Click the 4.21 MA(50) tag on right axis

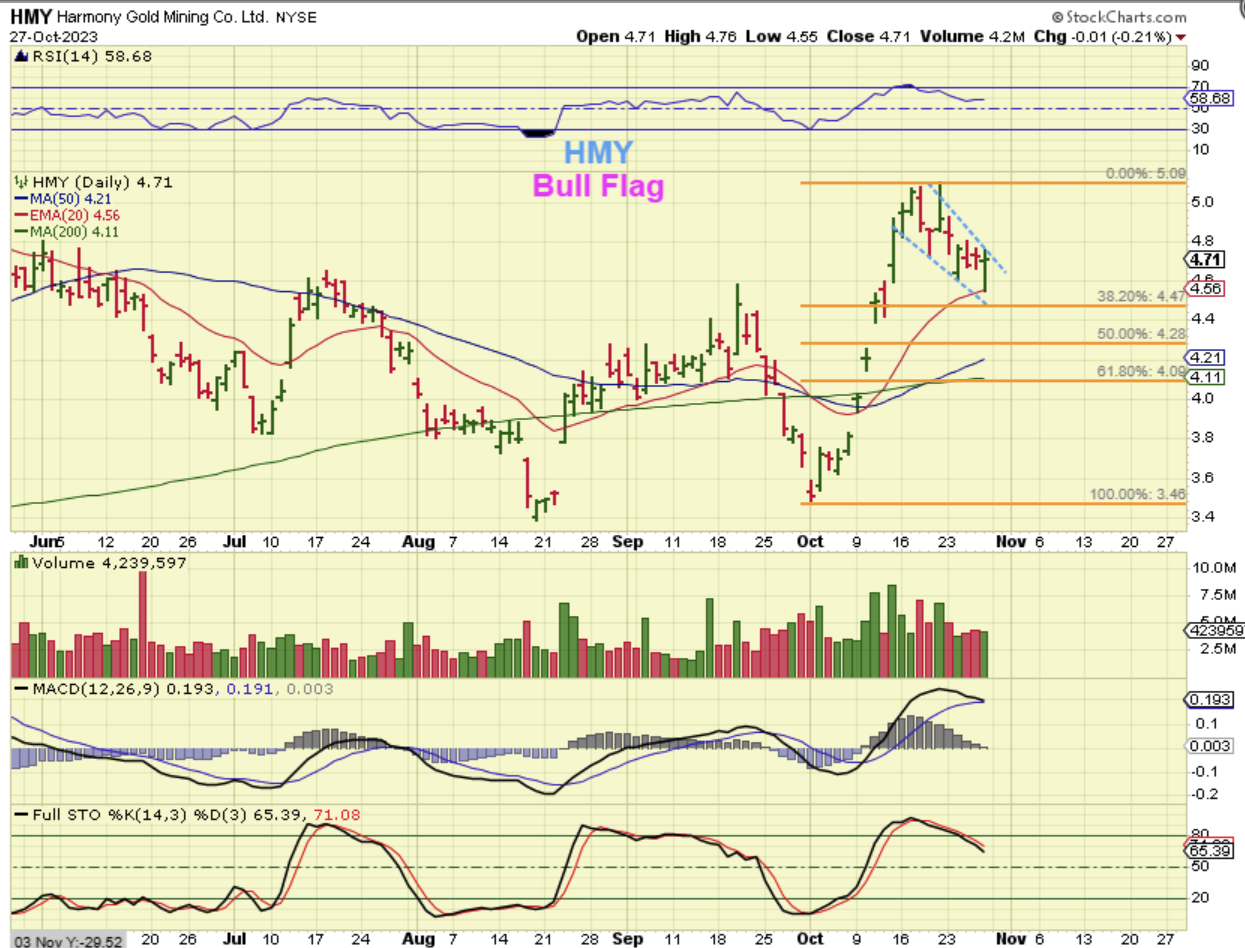point(1204,357)
